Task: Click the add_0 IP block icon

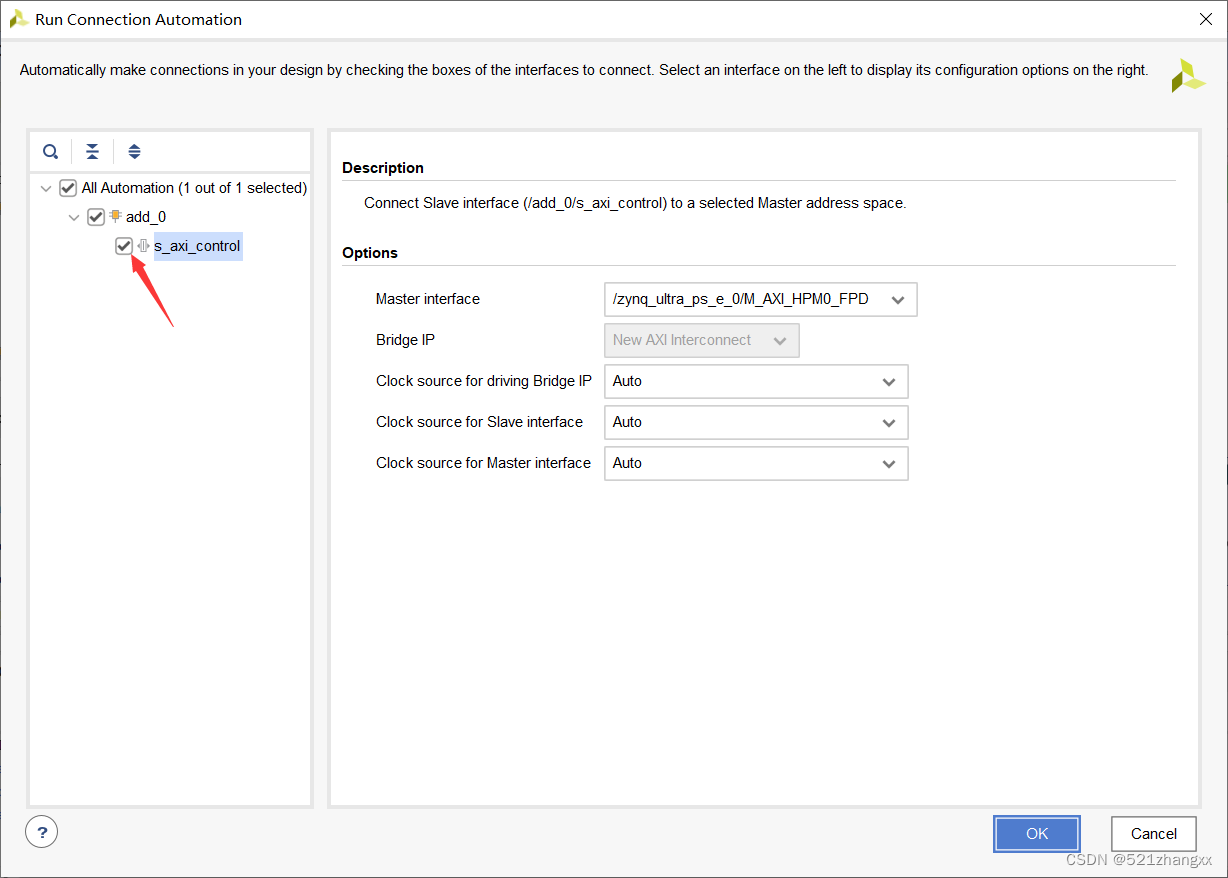Action: click(x=115, y=216)
